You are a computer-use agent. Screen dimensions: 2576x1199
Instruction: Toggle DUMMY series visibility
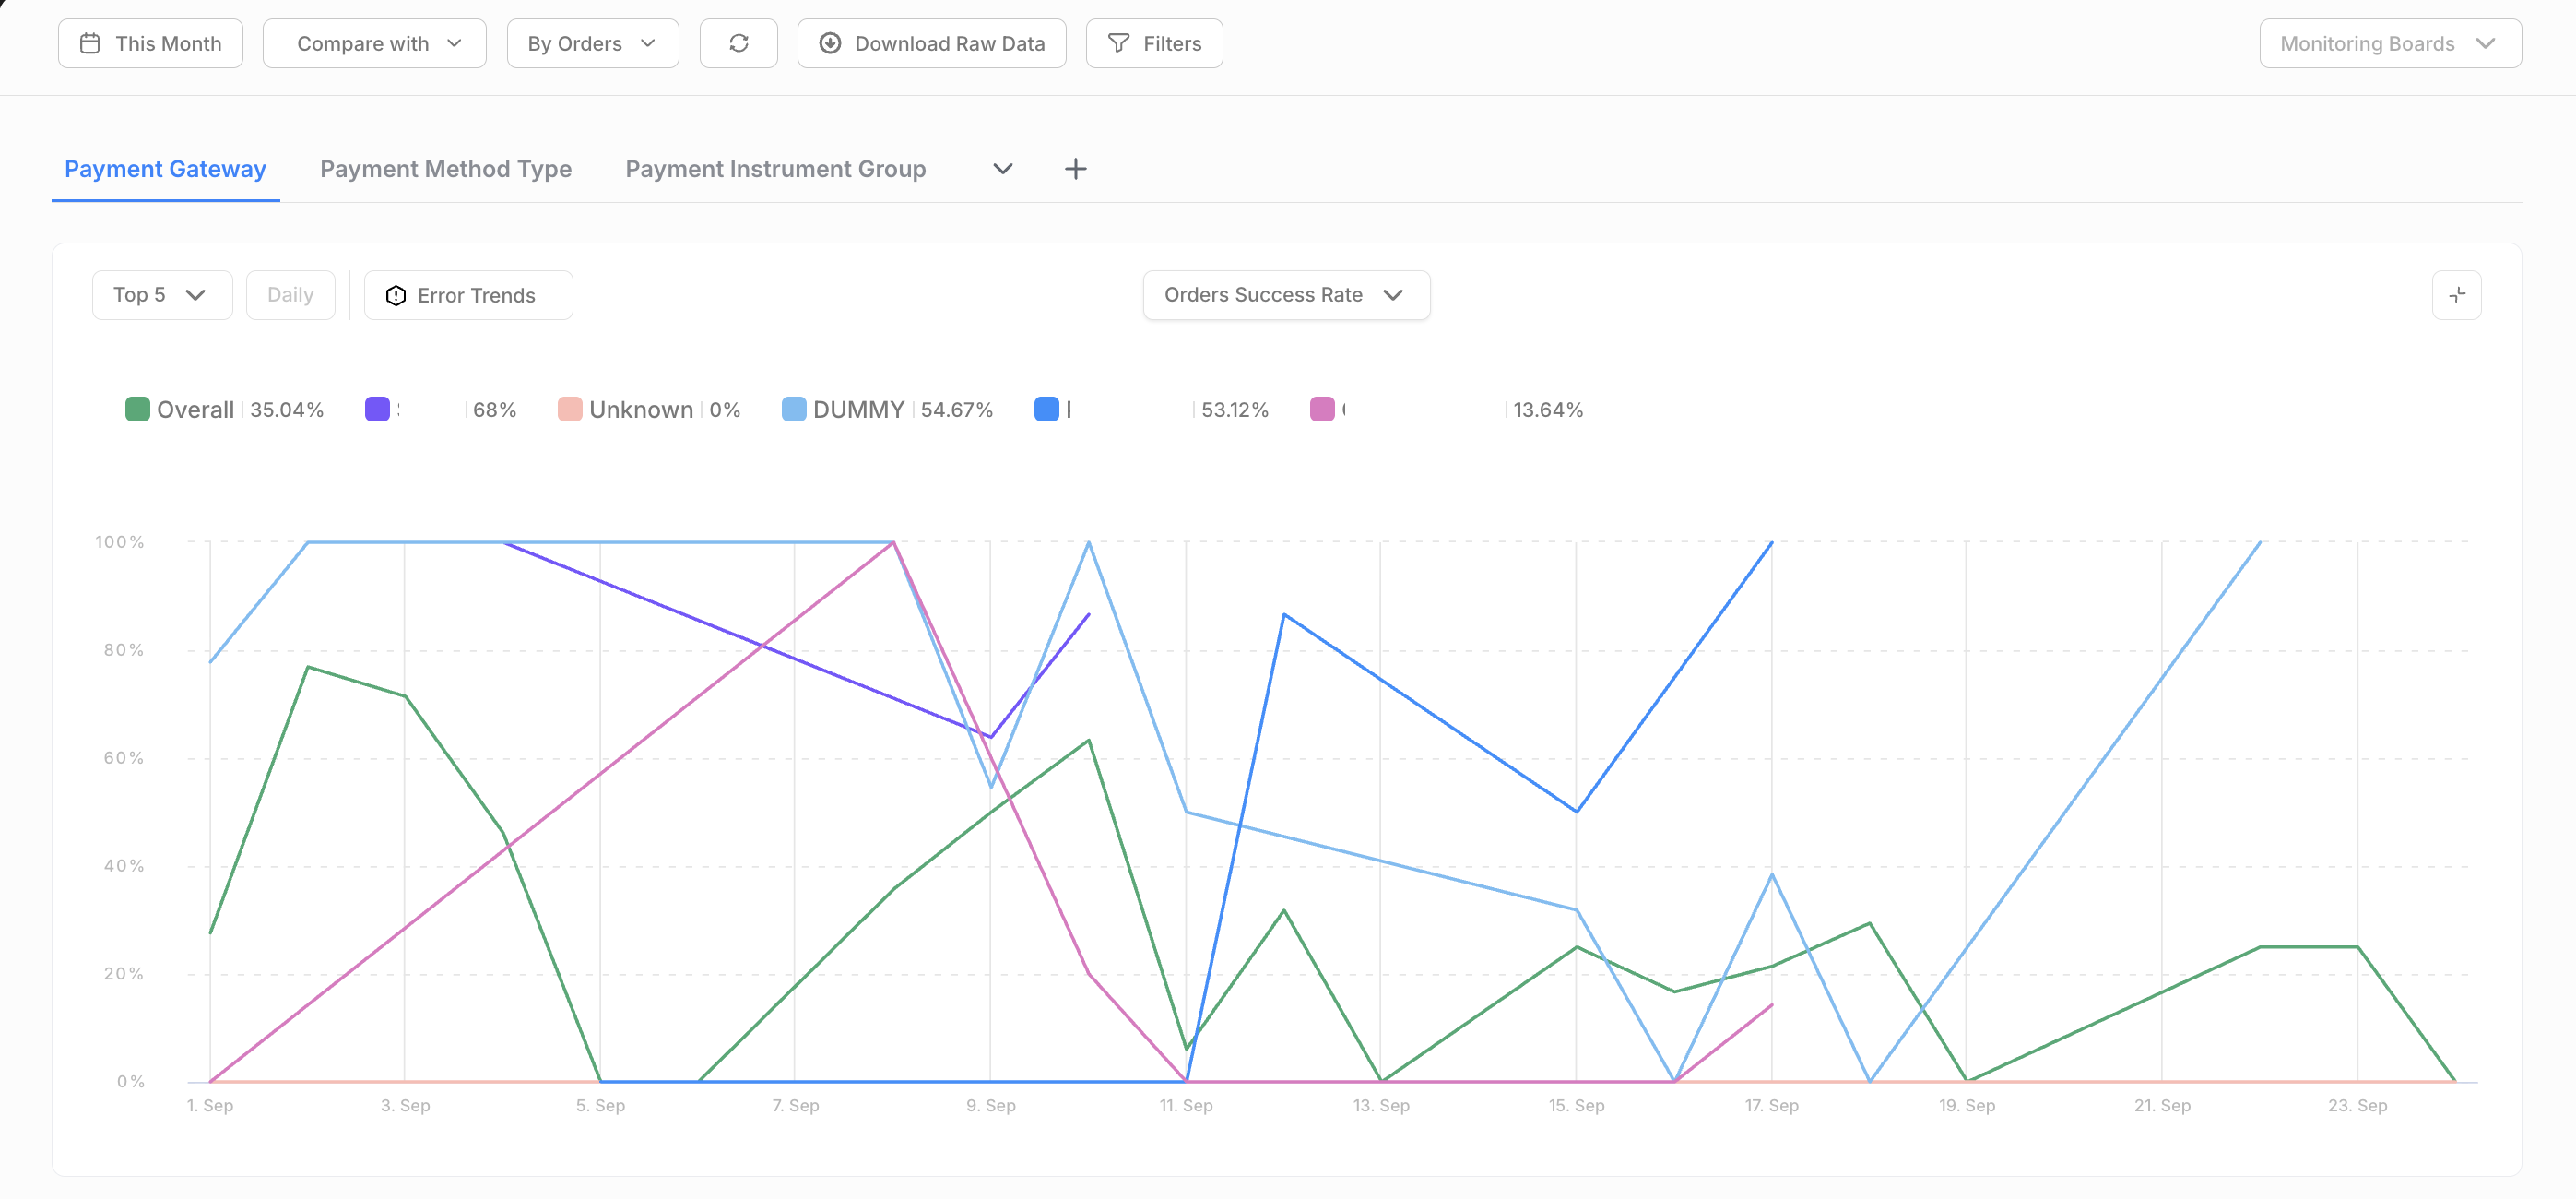(x=857, y=410)
